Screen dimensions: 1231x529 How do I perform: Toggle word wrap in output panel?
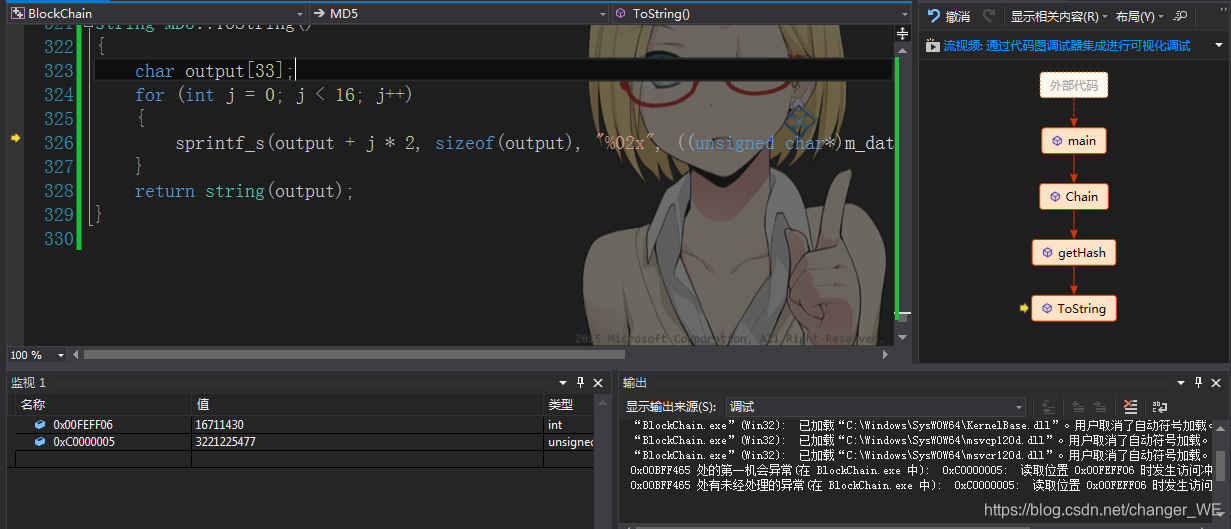pyautogui.click(x=1160, y=407)
